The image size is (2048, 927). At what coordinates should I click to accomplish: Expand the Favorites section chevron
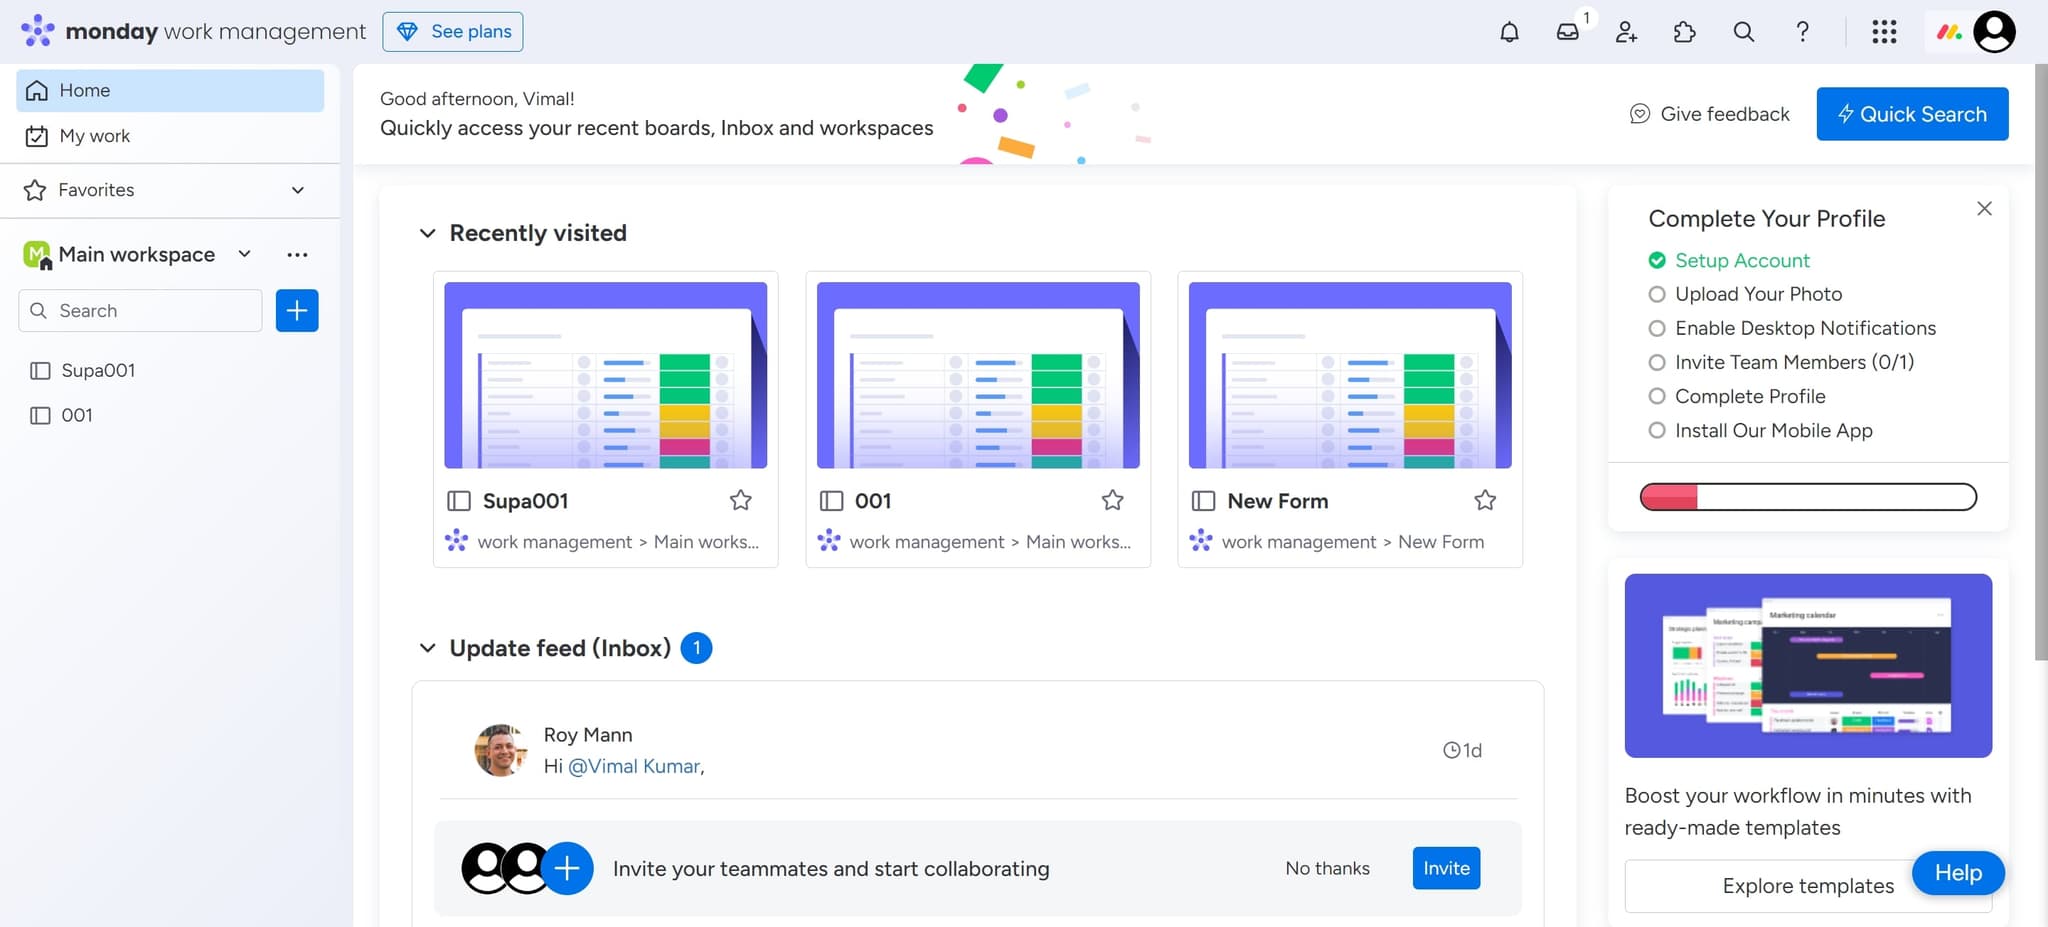pyautogui.click(x=297, y=190)
